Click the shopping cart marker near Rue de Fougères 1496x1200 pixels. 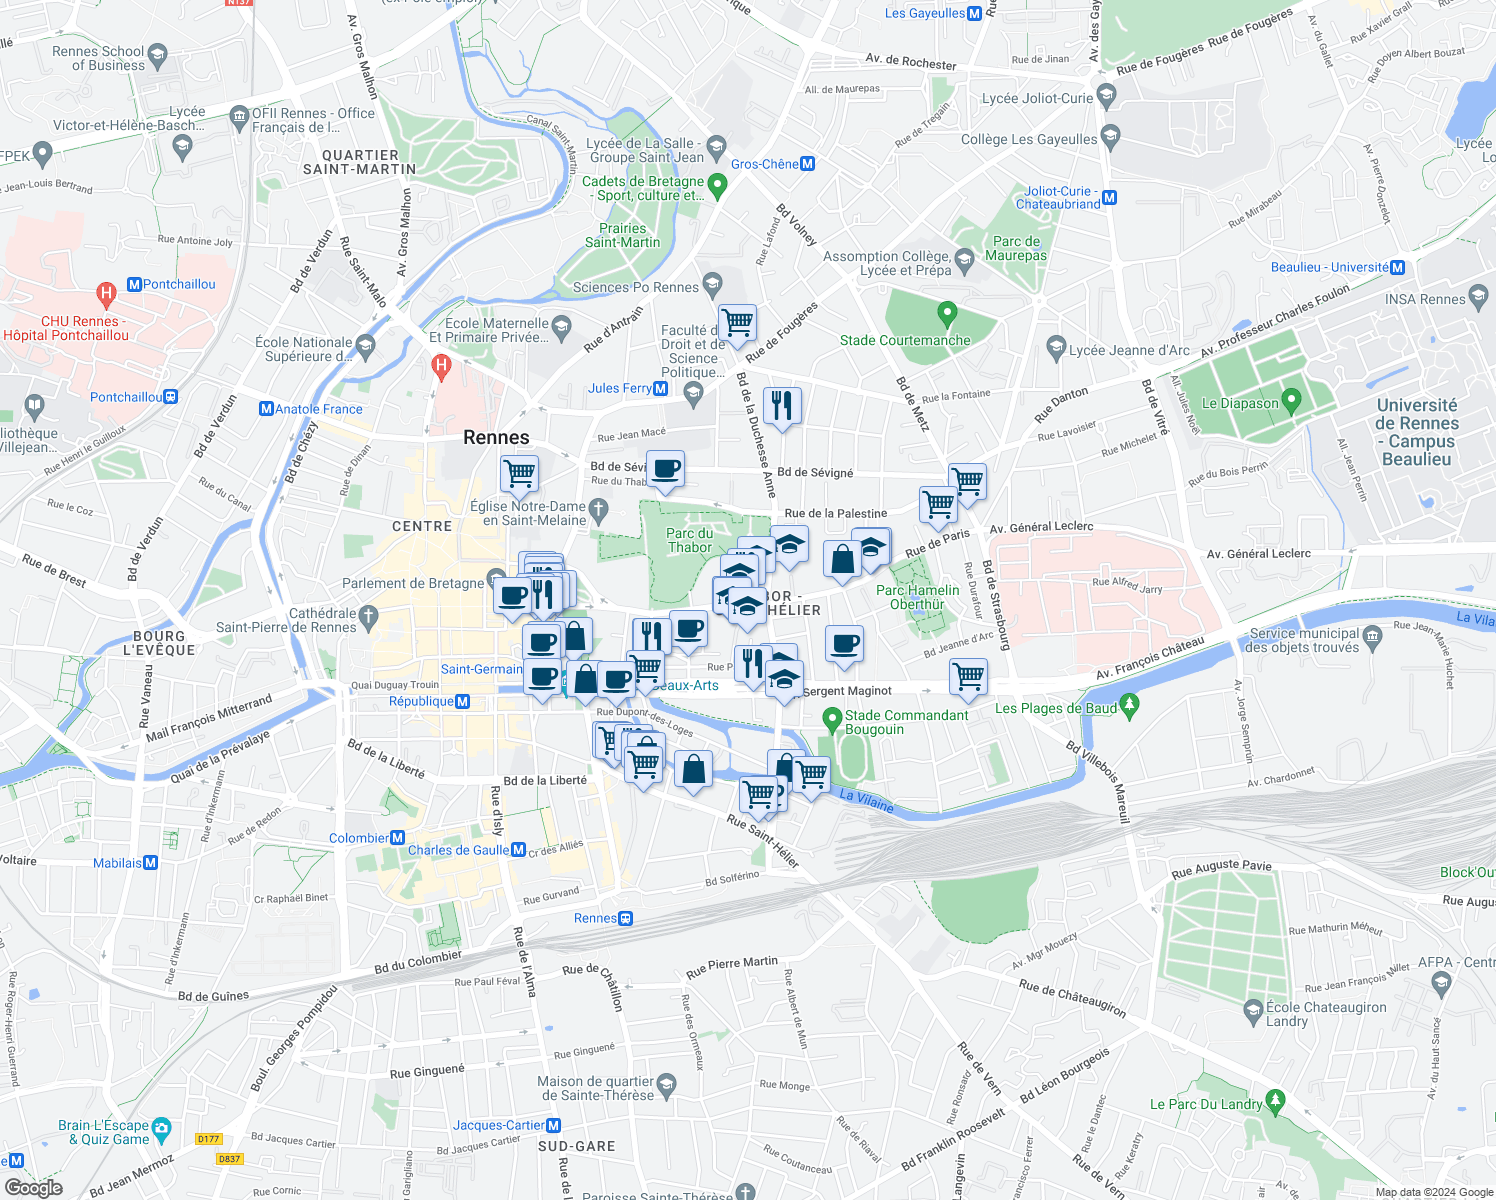(x=737, y=323)
